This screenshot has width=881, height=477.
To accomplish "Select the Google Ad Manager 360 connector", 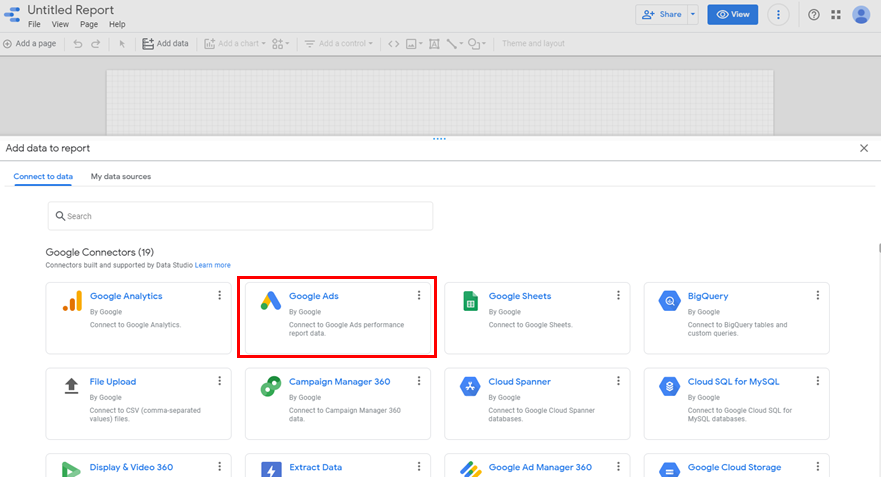I will (537, 466).
